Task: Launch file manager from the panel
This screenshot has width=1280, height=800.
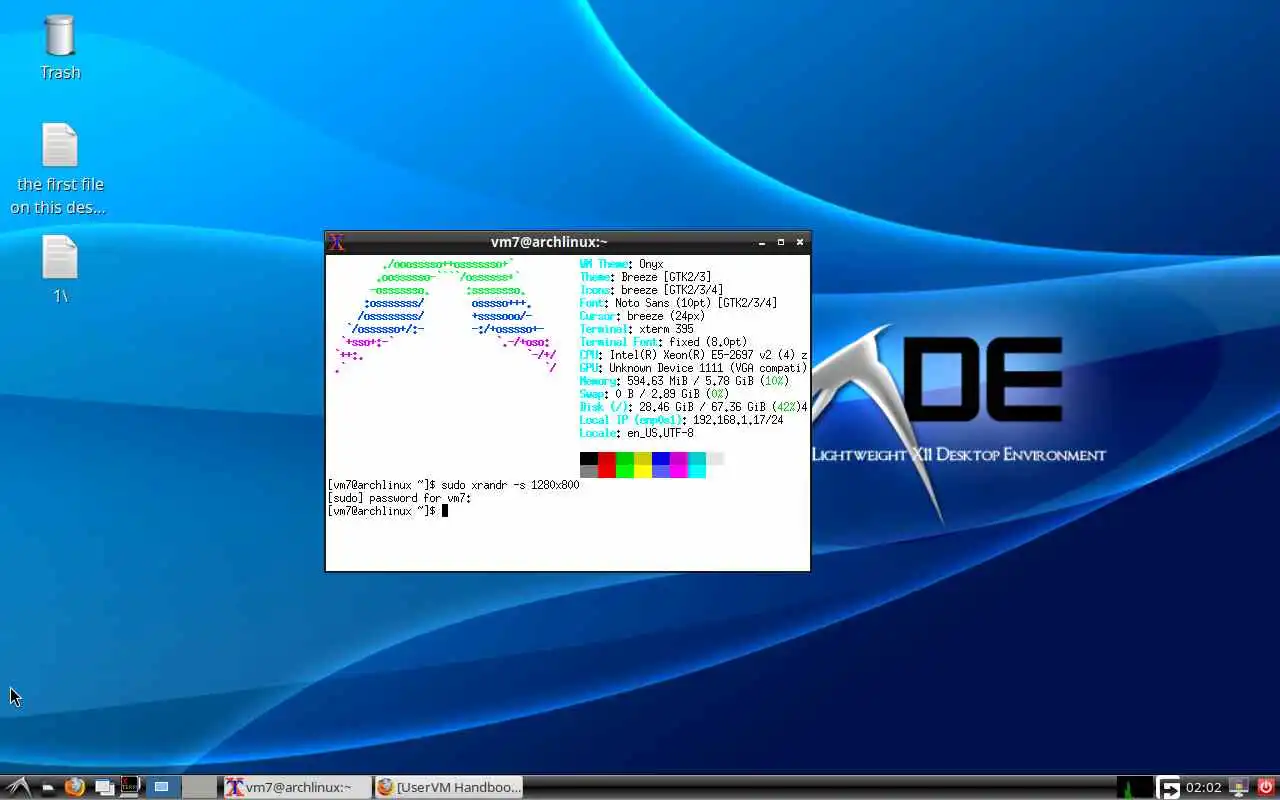Action: [x=48, y=788]
